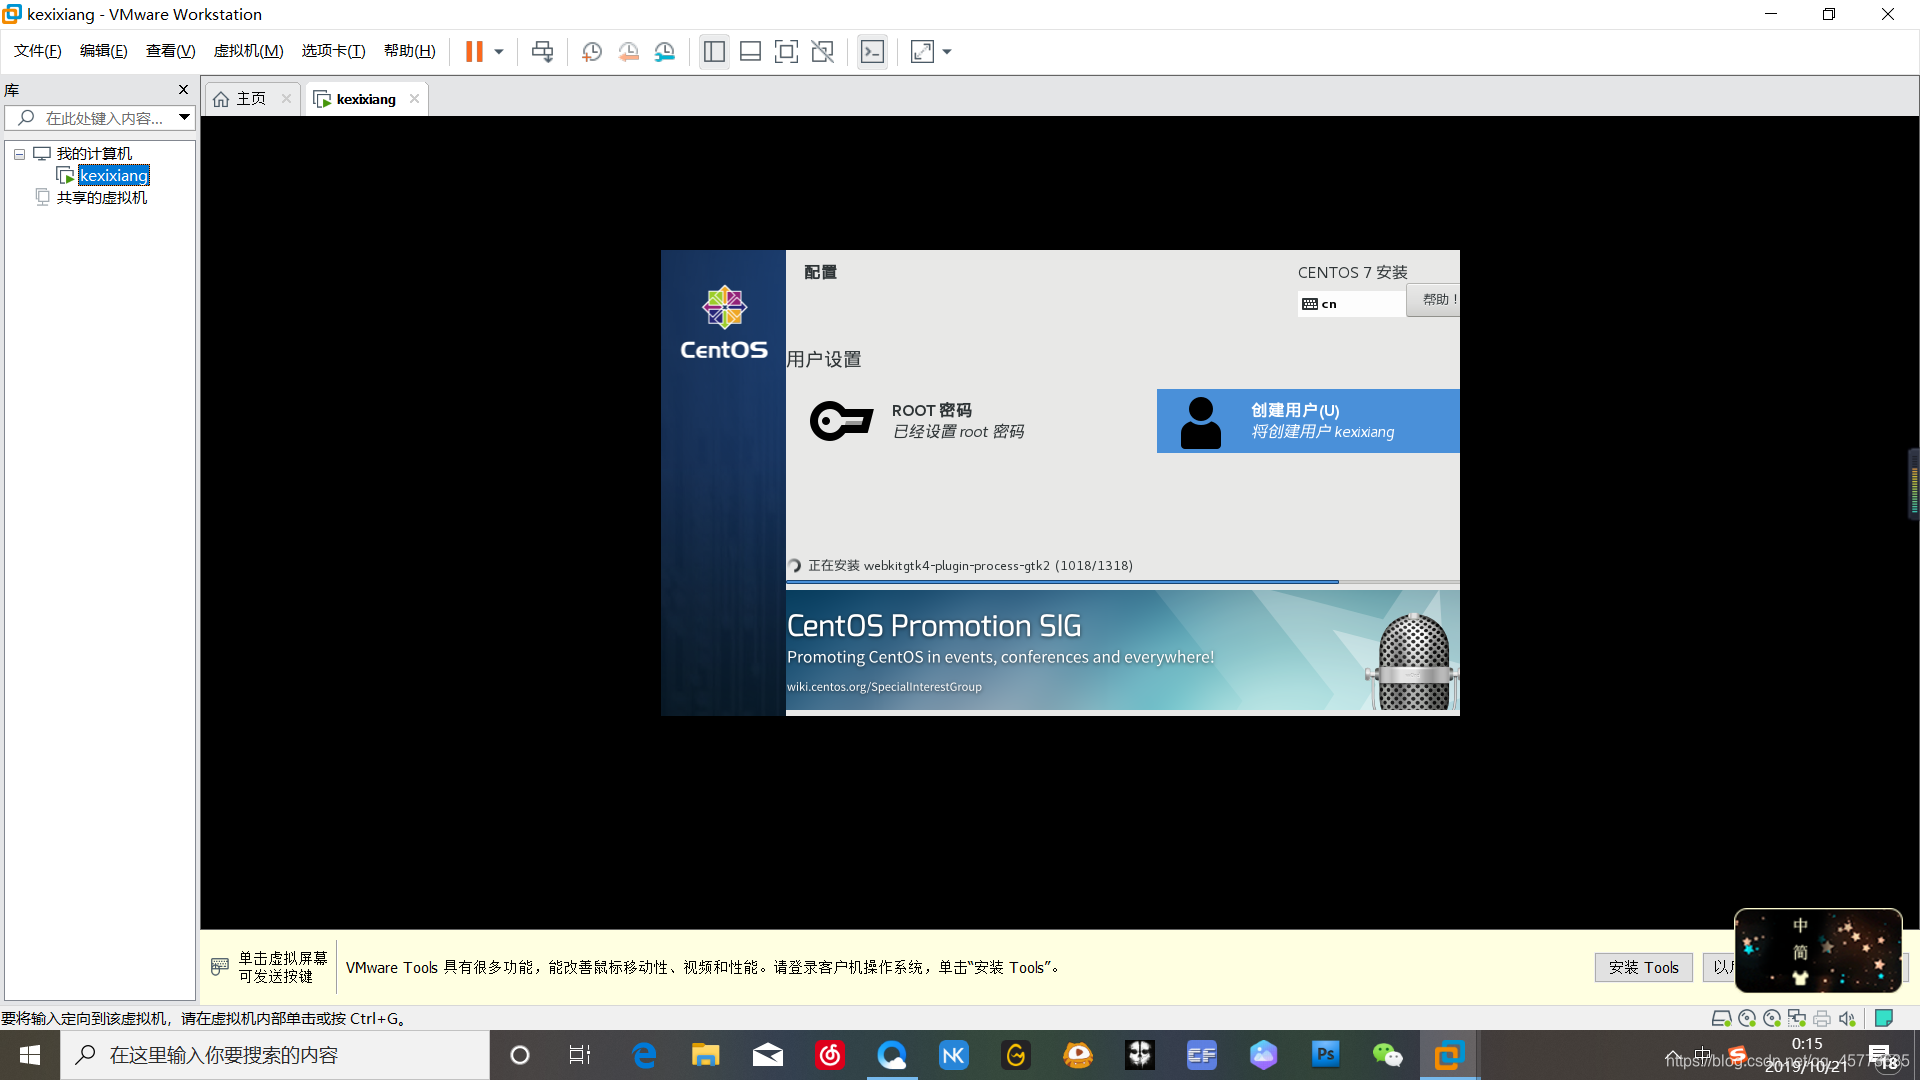Switch to Unity mode icon
The image size is (1920, 1080).
[x=822, y=51]
